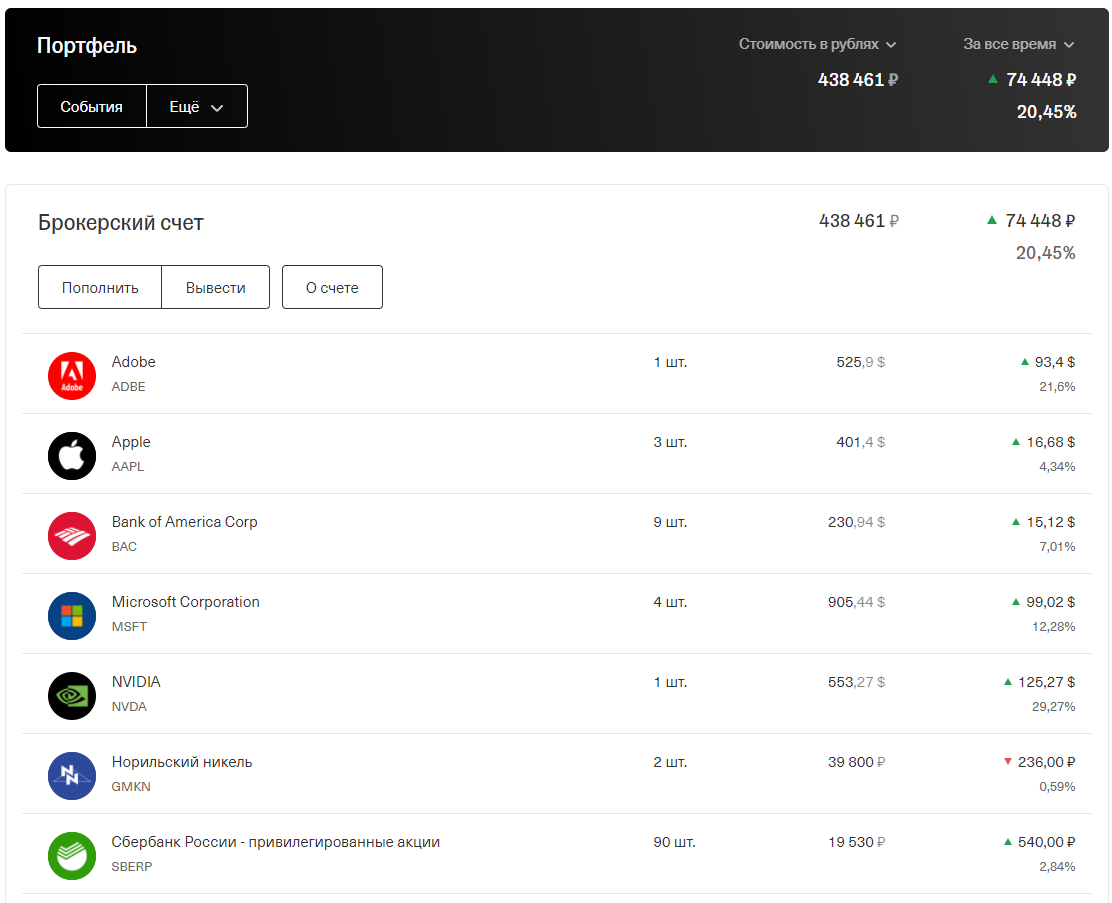Click NVIDIA's 125,27 $ profit value
This screenshot has height=903, width=1112.
click(1046, 682)
